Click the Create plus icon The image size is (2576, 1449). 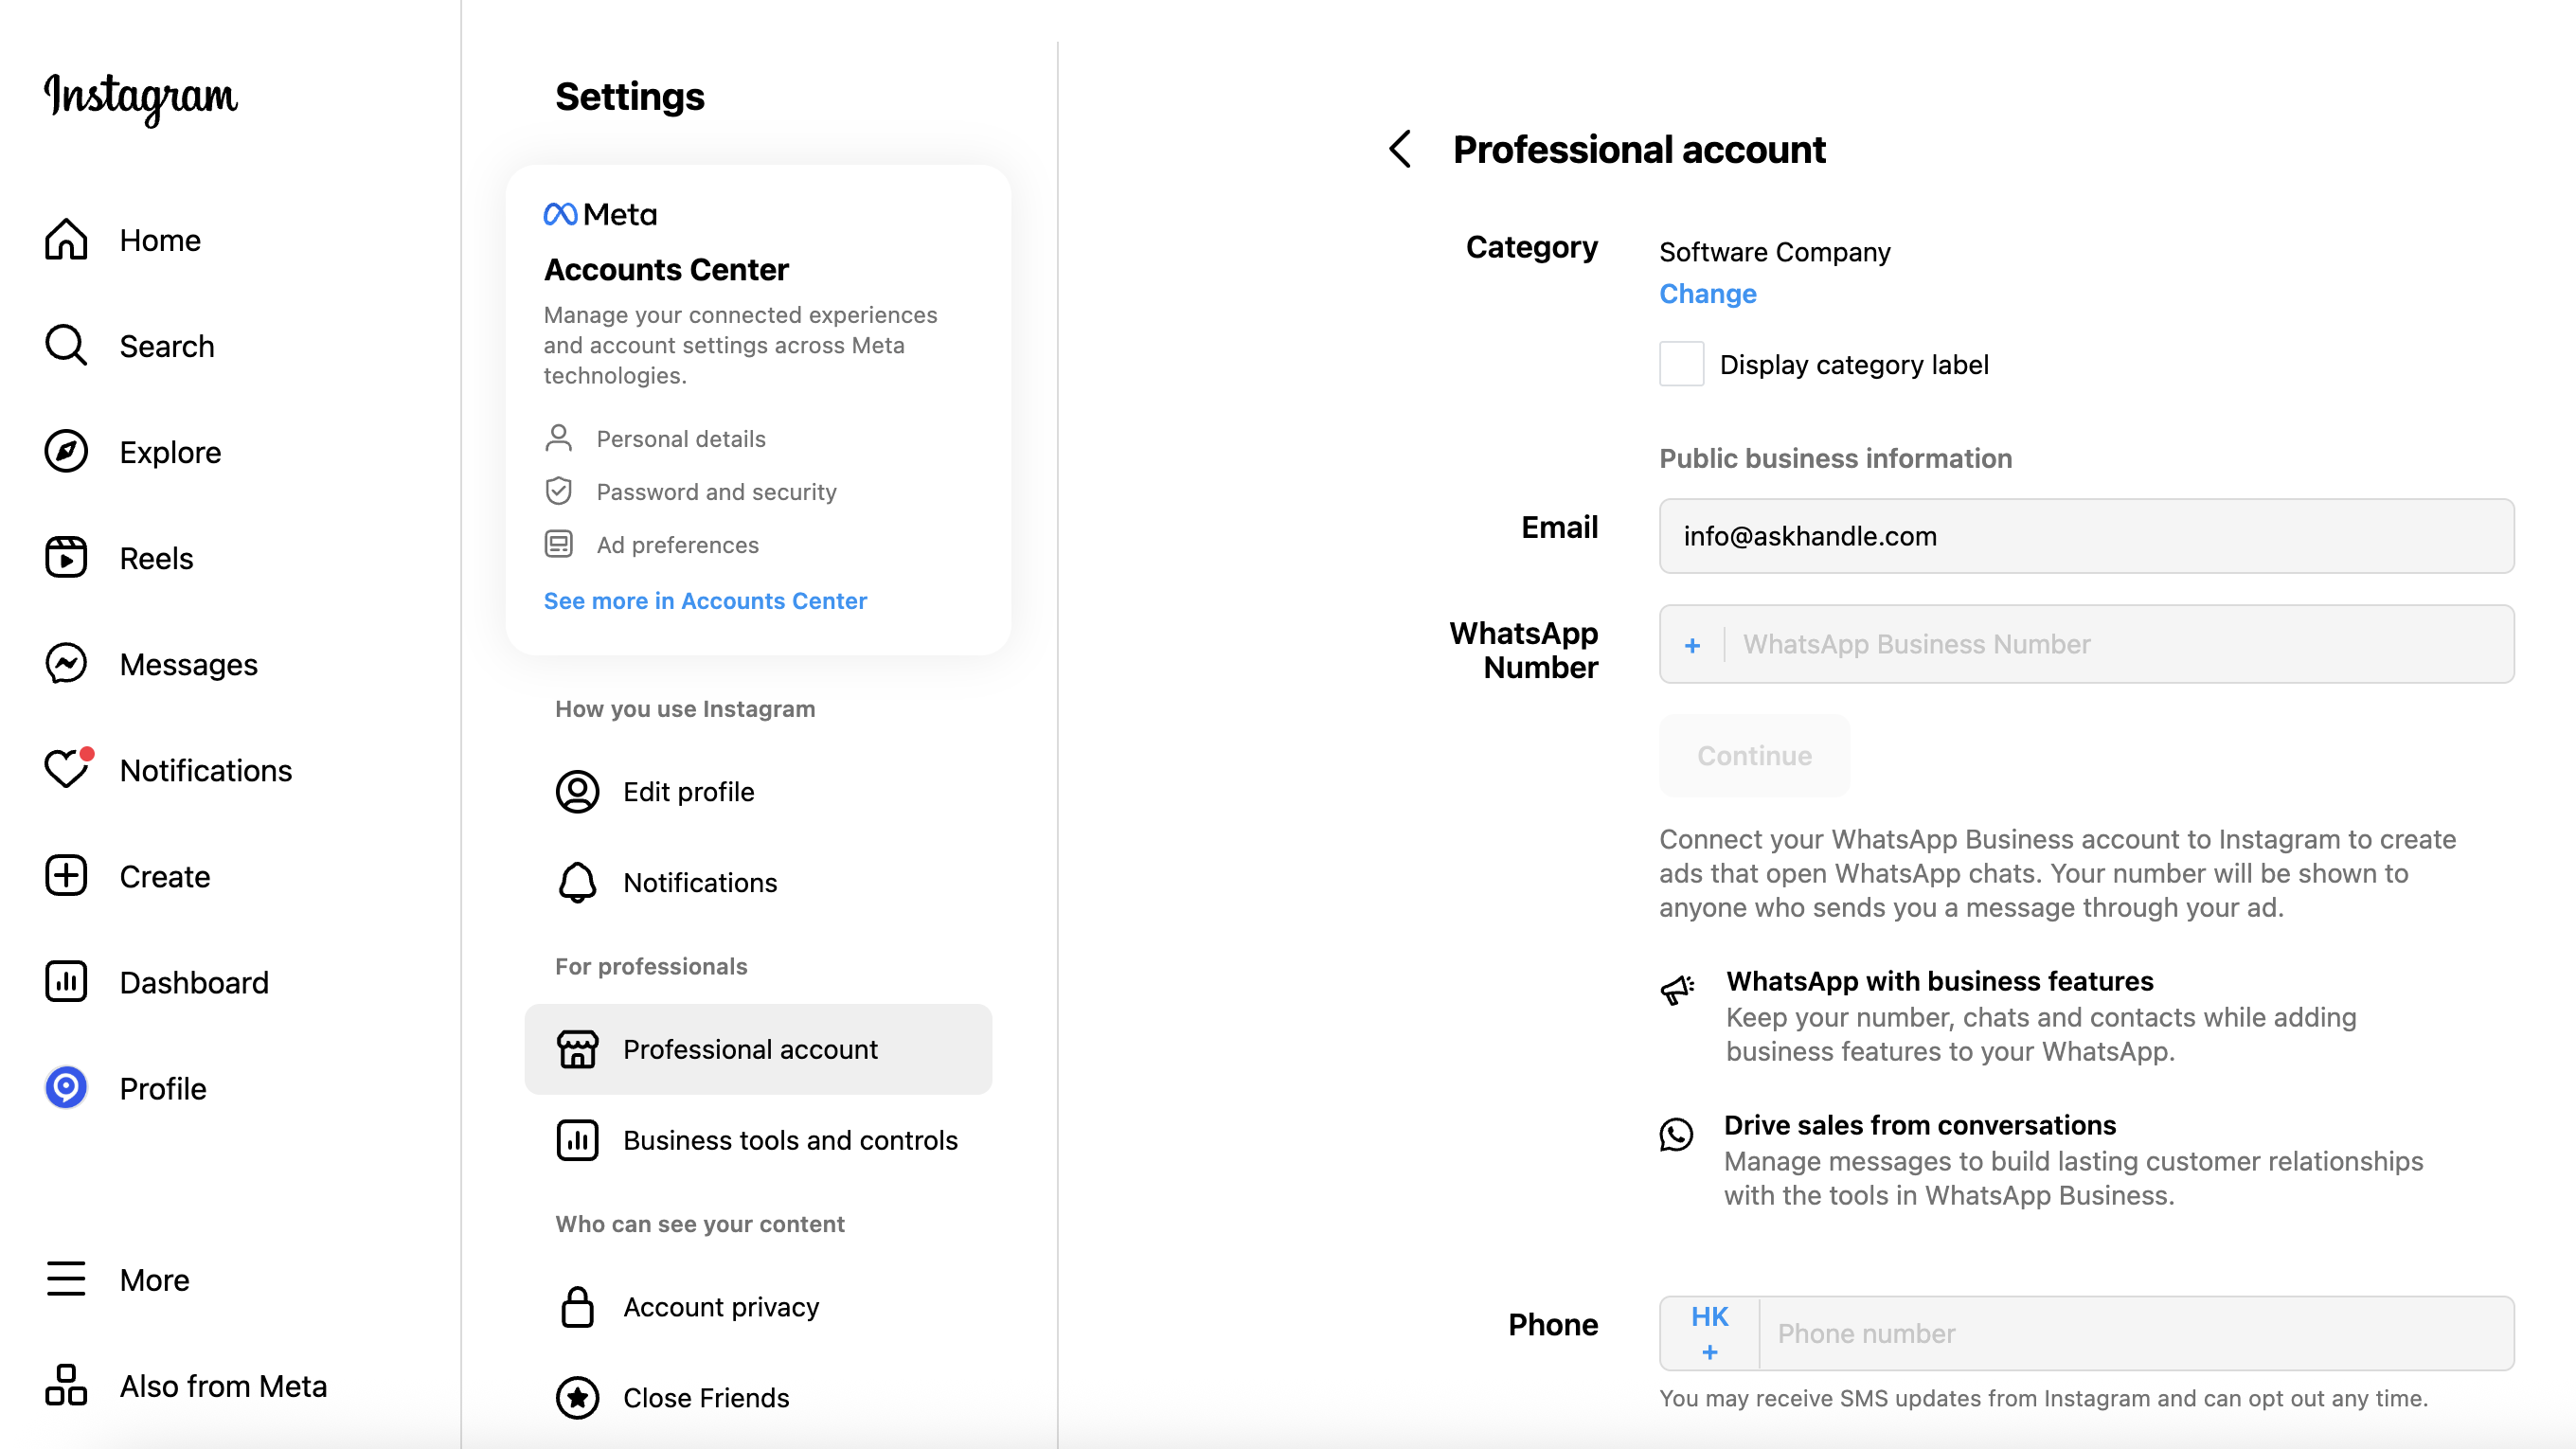coord(66,876)
